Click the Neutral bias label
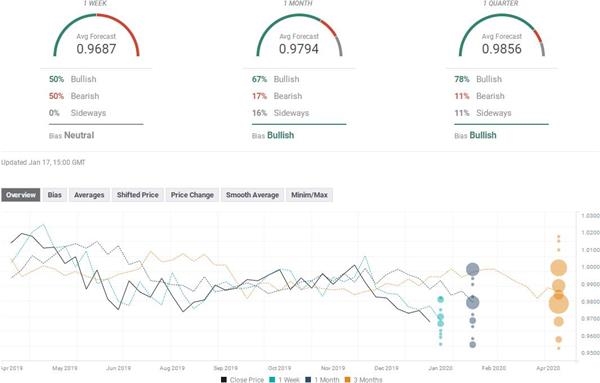Screen dimensions: 600x383 pyautogui.click(x=79, y=135)
